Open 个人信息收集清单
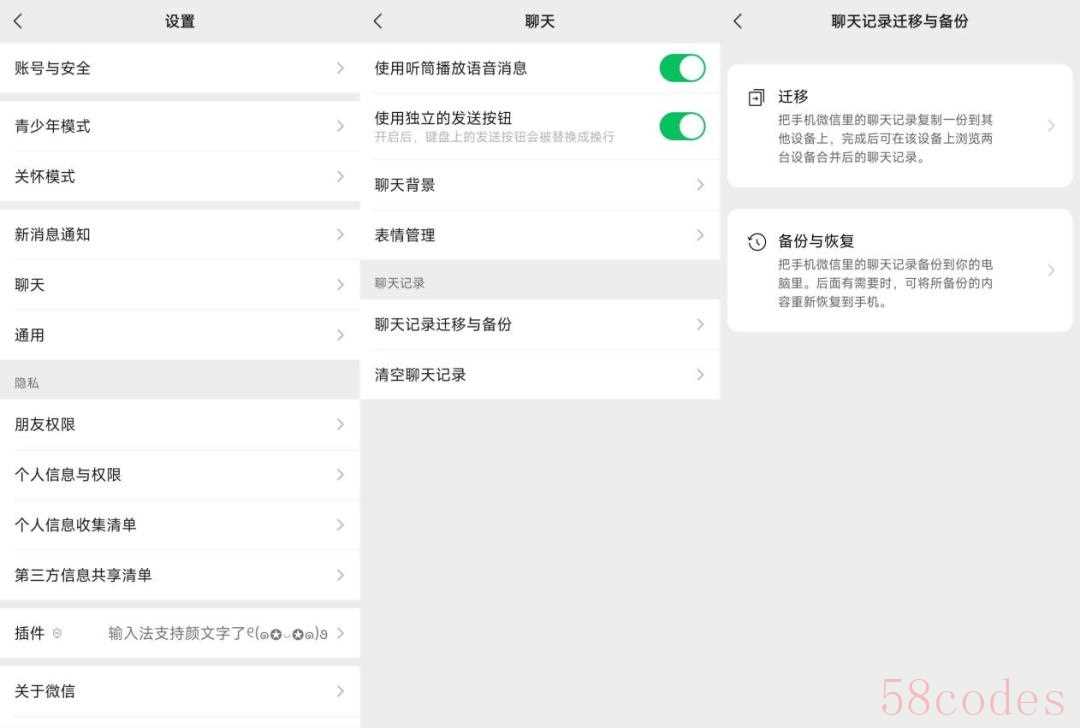The image size is (1080, 728). point(180,525)
